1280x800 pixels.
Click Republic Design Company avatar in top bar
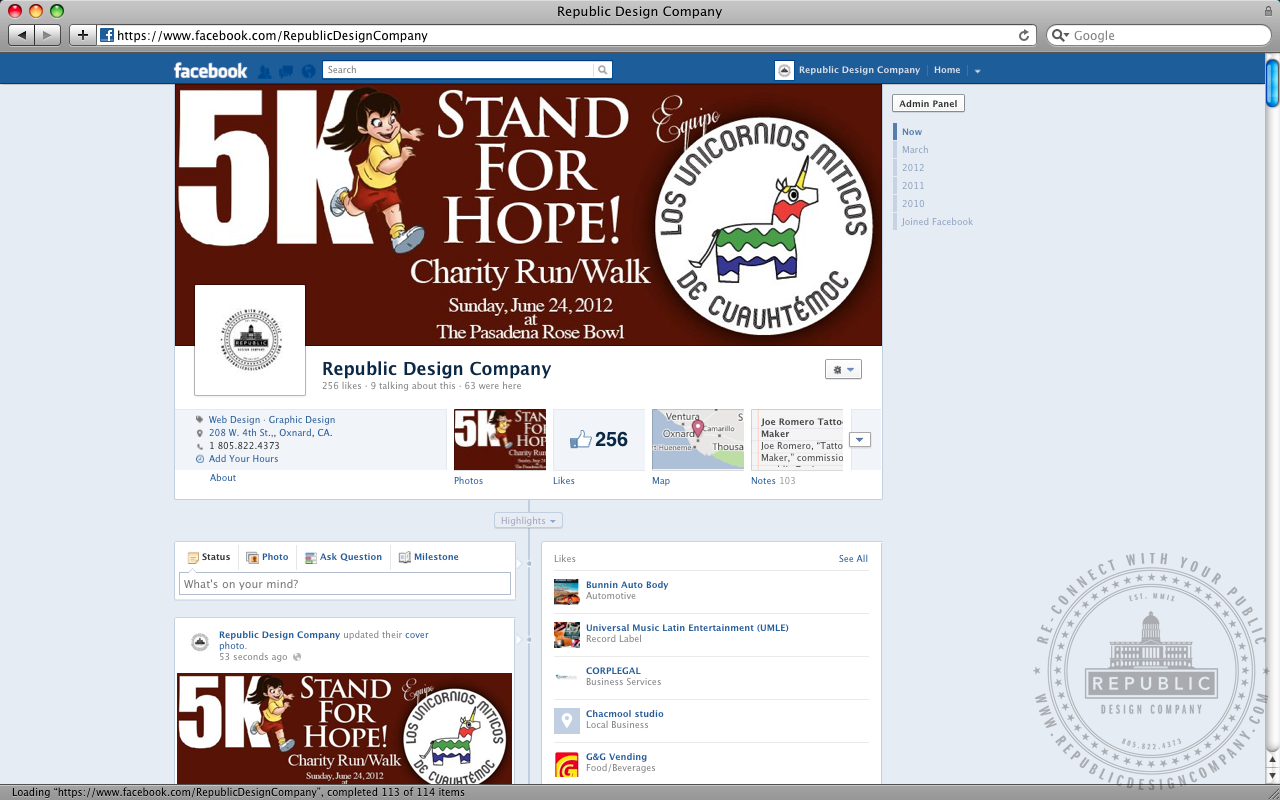(x=784, y=70)
